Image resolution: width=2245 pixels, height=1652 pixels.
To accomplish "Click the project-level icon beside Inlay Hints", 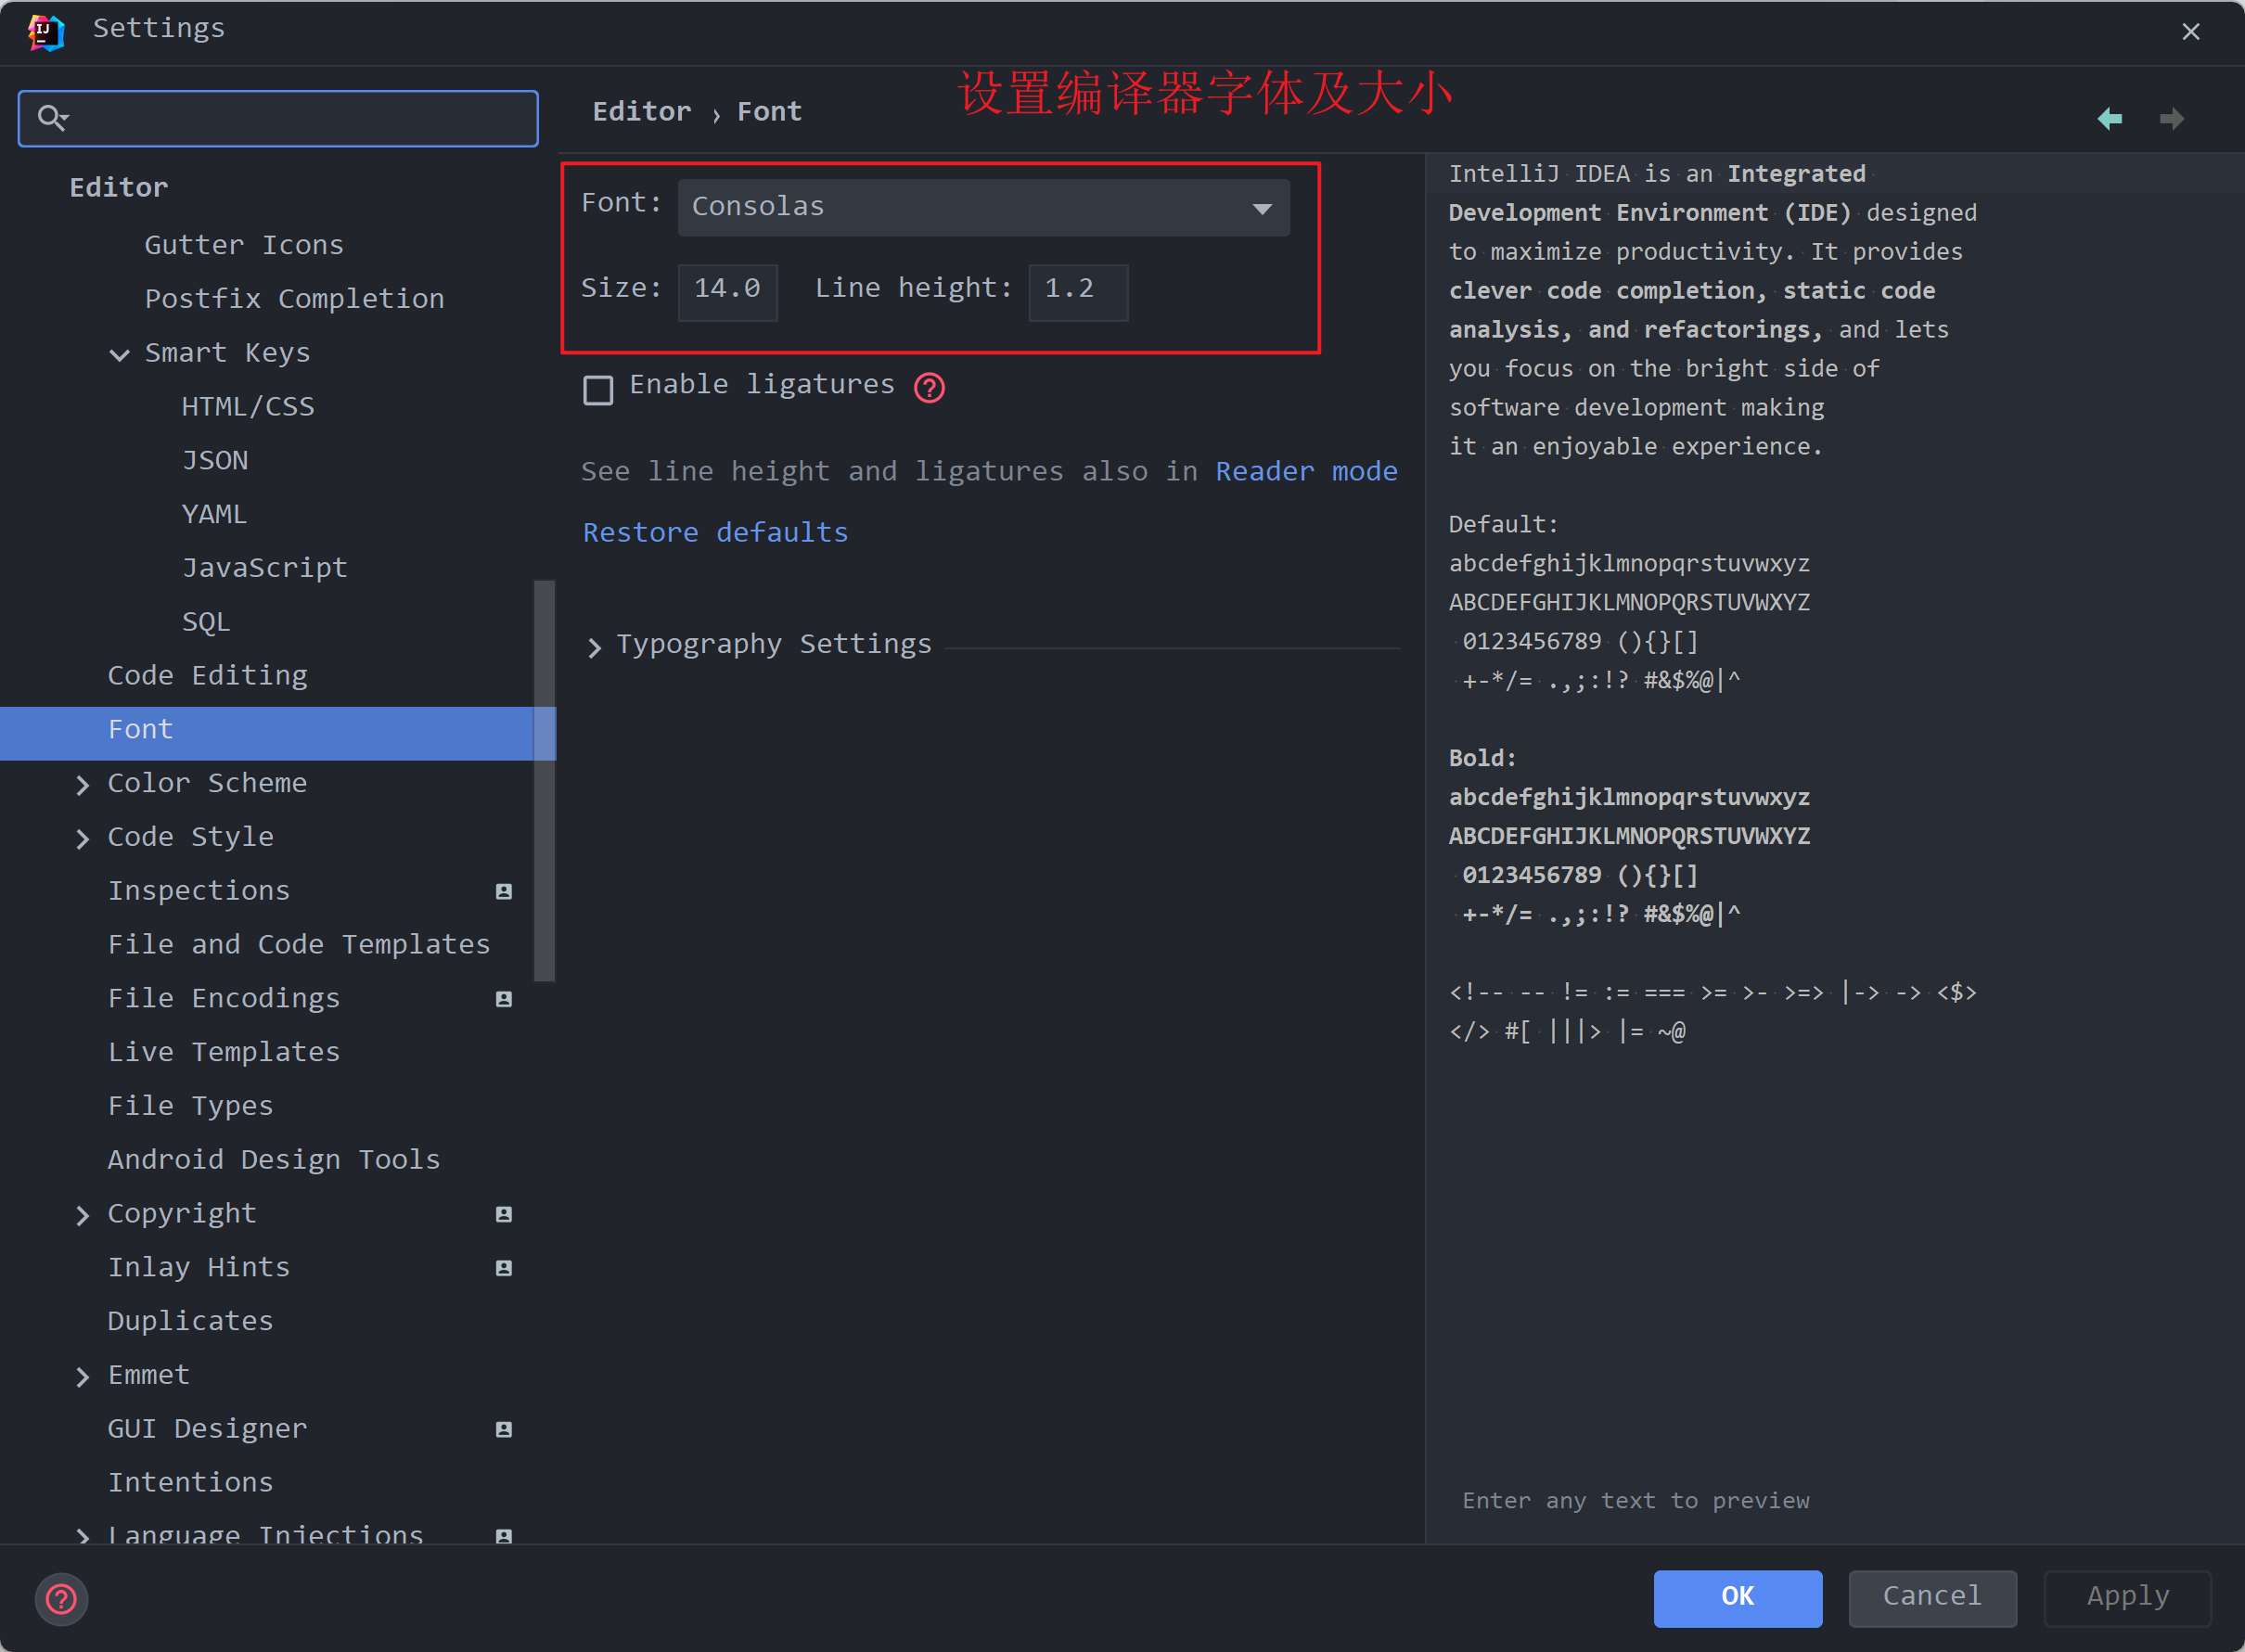I will [x=504, y=1268].
